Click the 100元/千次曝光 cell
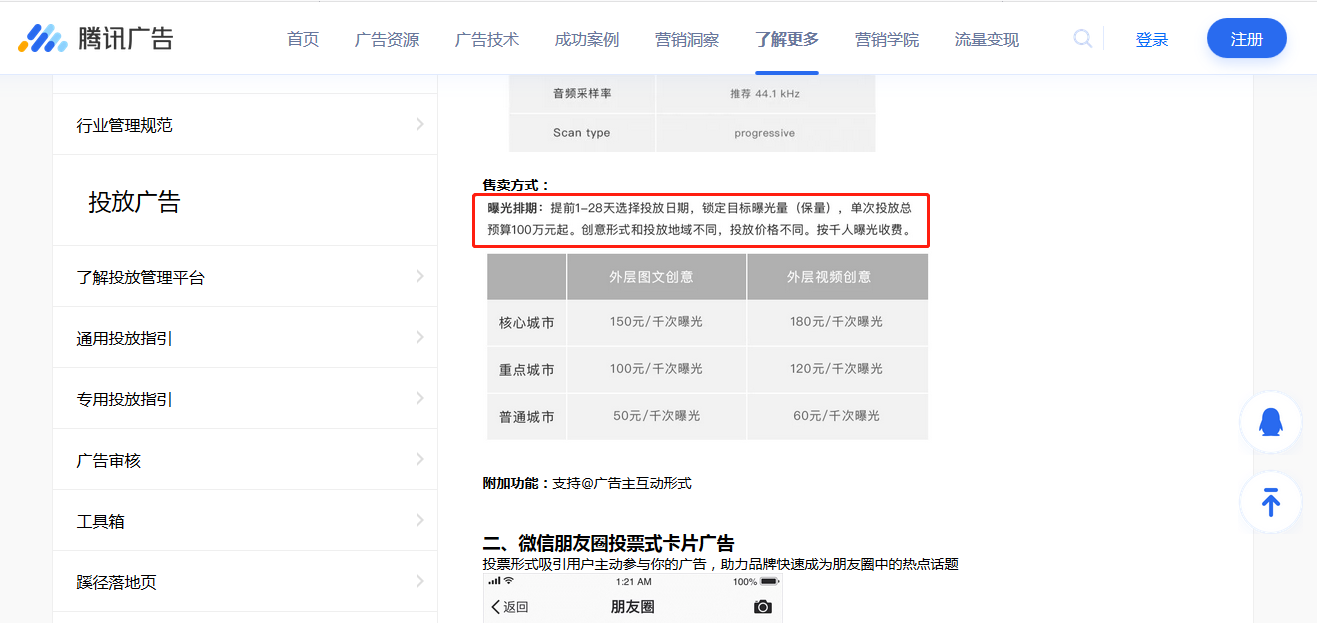 point(656,368)
